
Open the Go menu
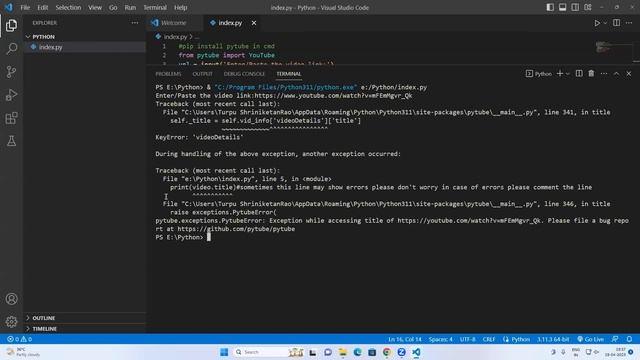pos(113,7)
